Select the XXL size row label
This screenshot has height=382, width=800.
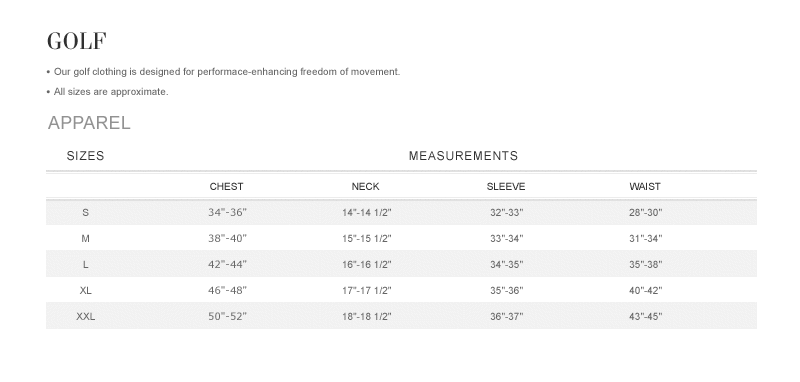tap(85, 317)
